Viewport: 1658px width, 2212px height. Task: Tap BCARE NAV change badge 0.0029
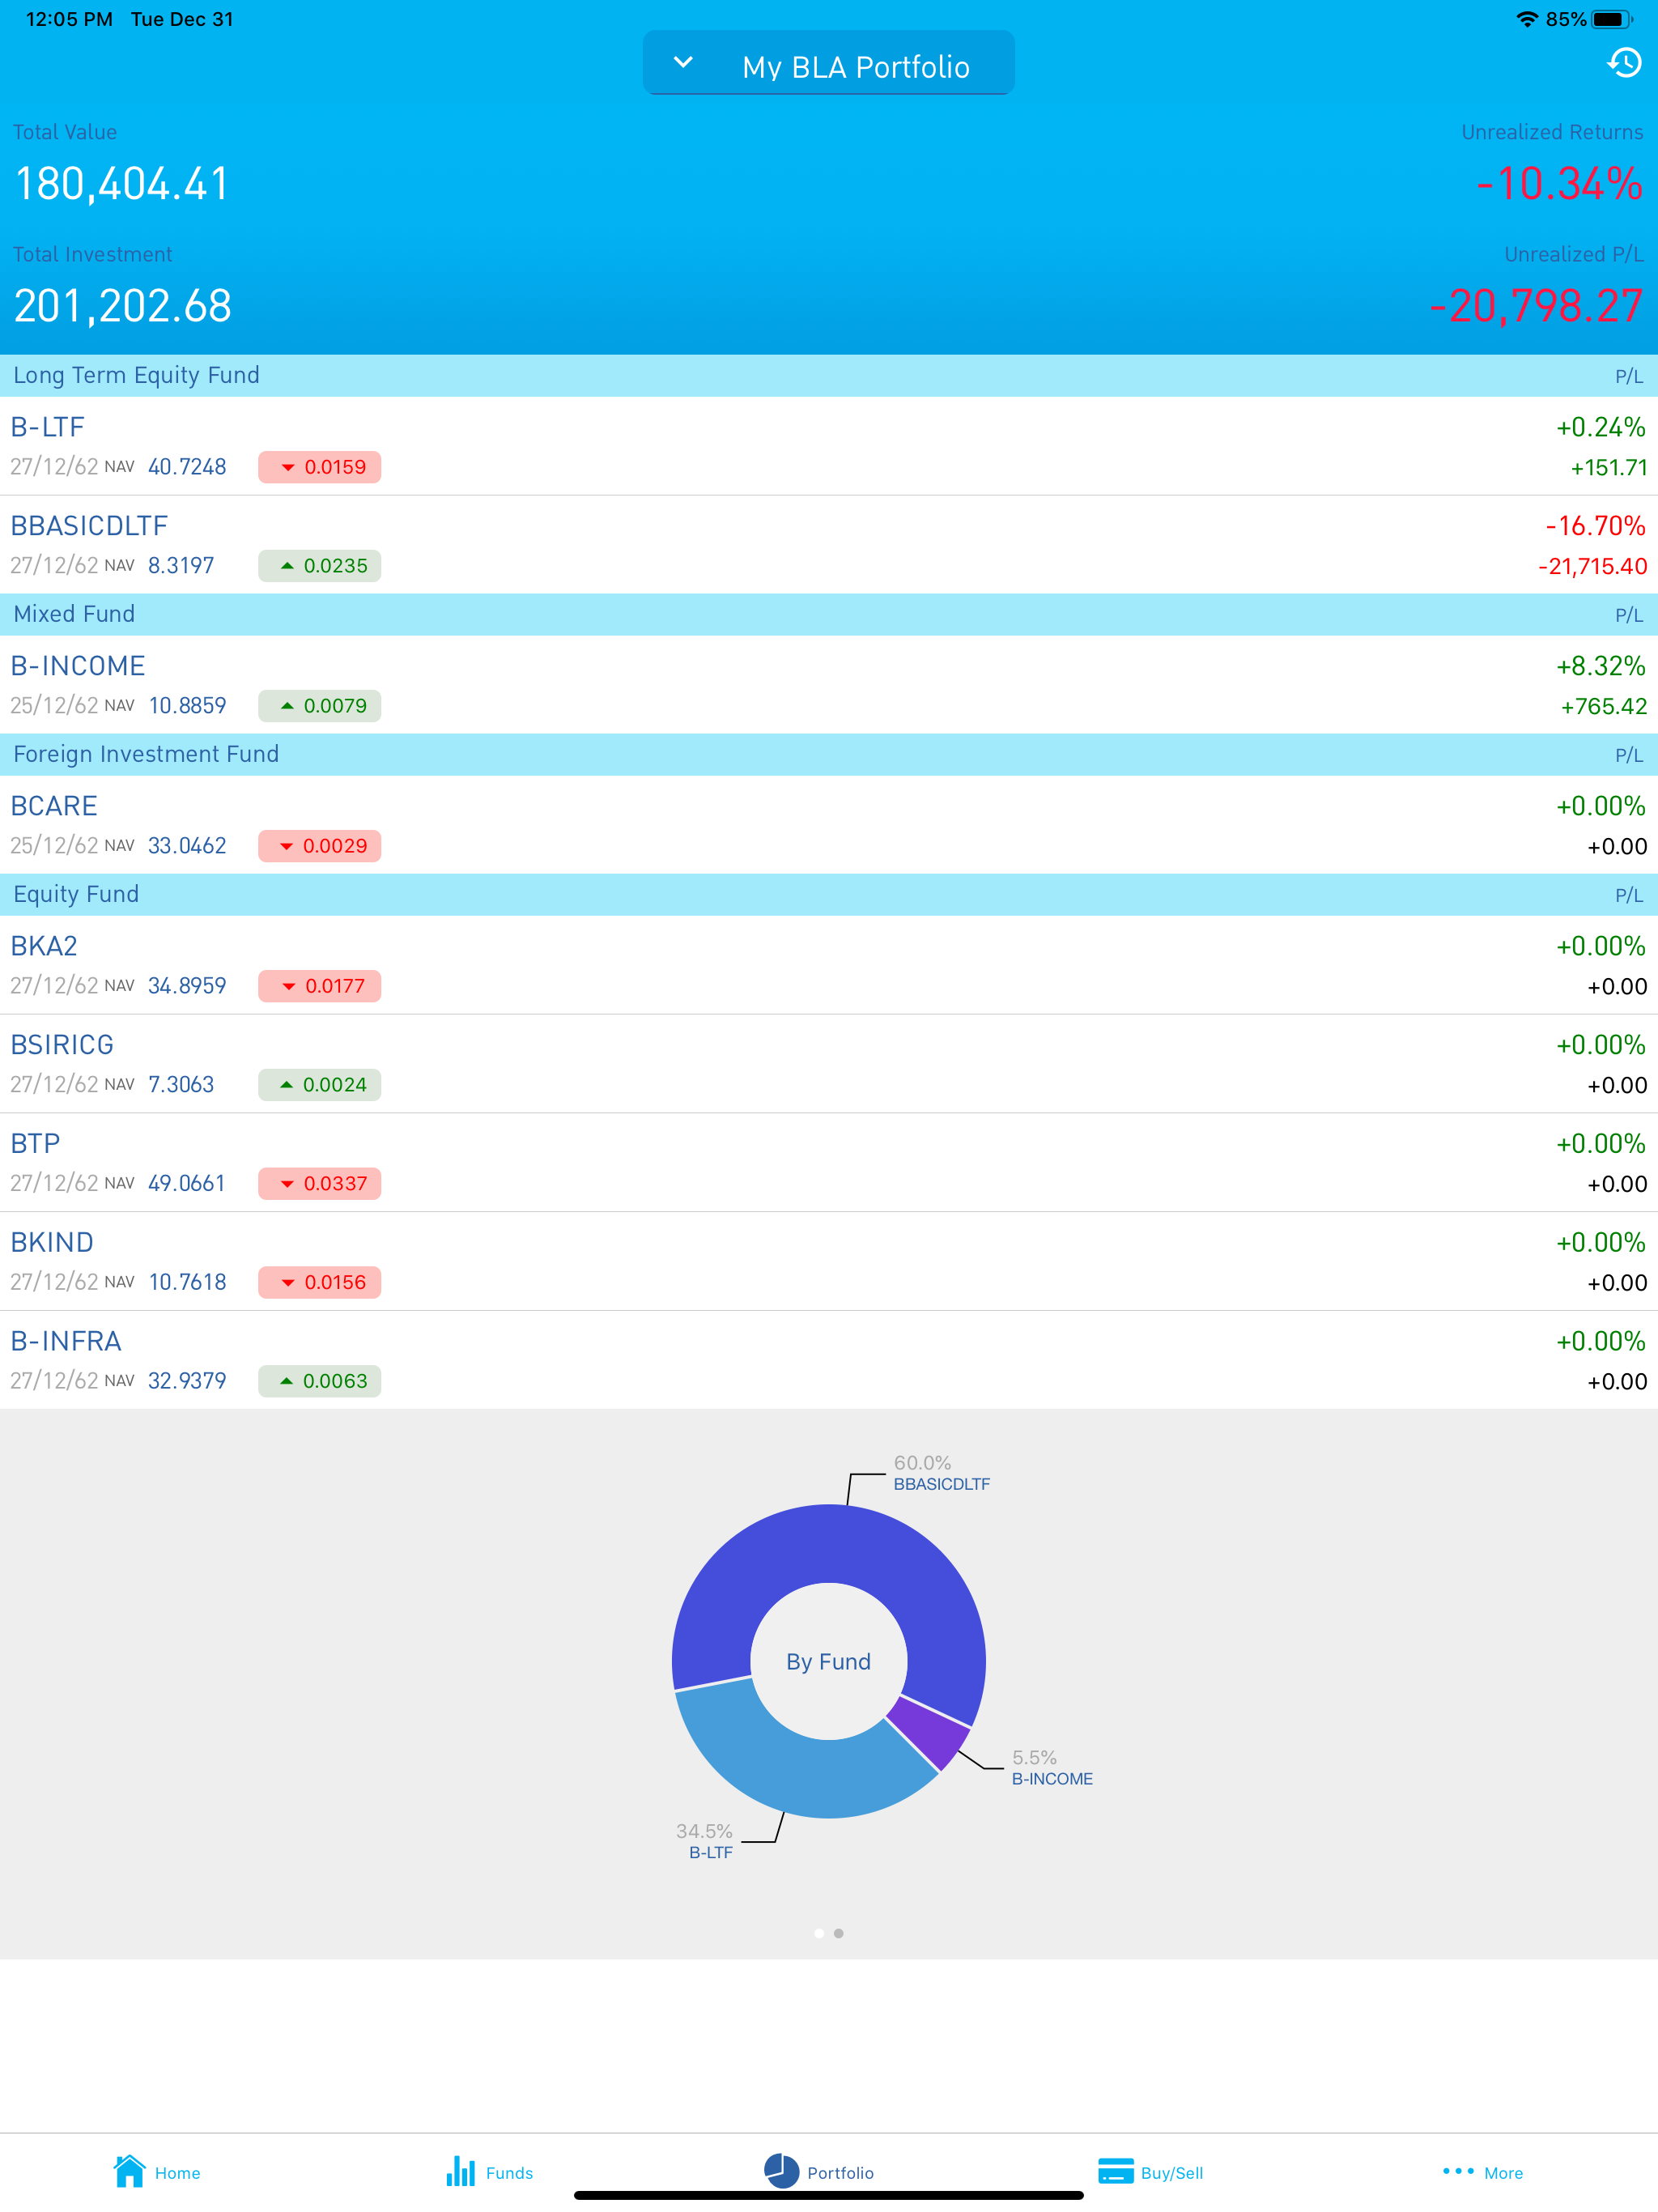pos(319,846)
